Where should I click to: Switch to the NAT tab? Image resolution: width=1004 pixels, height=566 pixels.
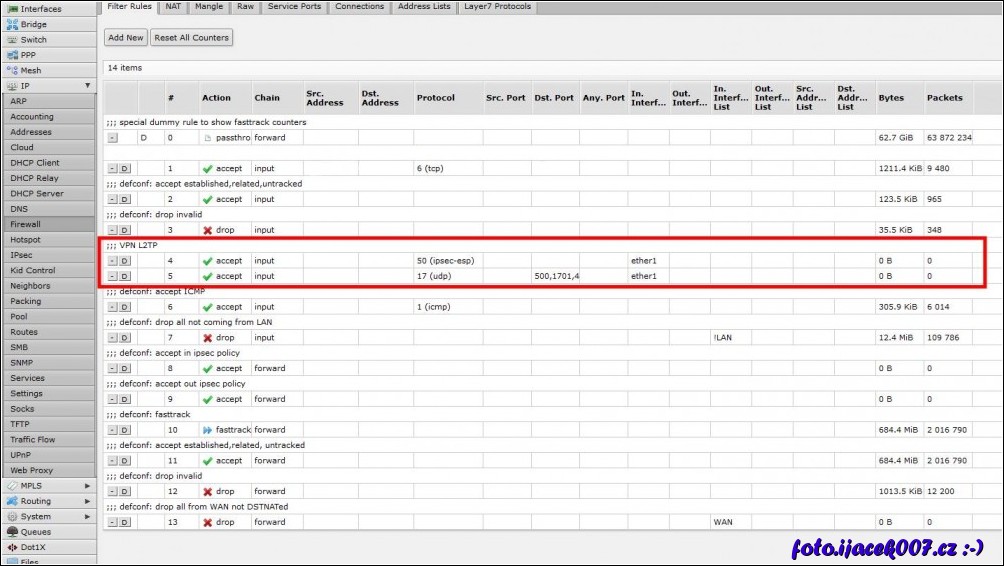(x=173, y=7)
